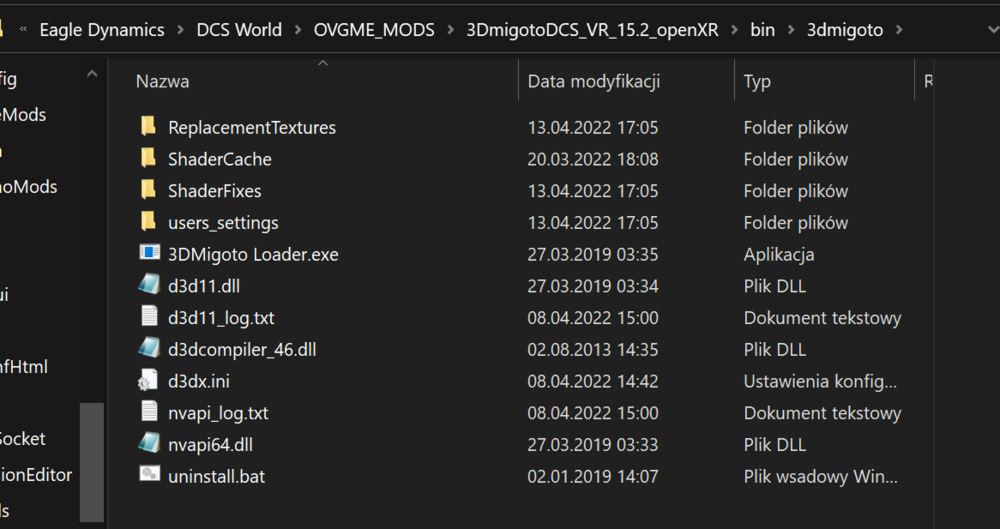Click the d3d11.dll file icon
This screenshot has width=1000, height=529.
click(x=149, y=286)
